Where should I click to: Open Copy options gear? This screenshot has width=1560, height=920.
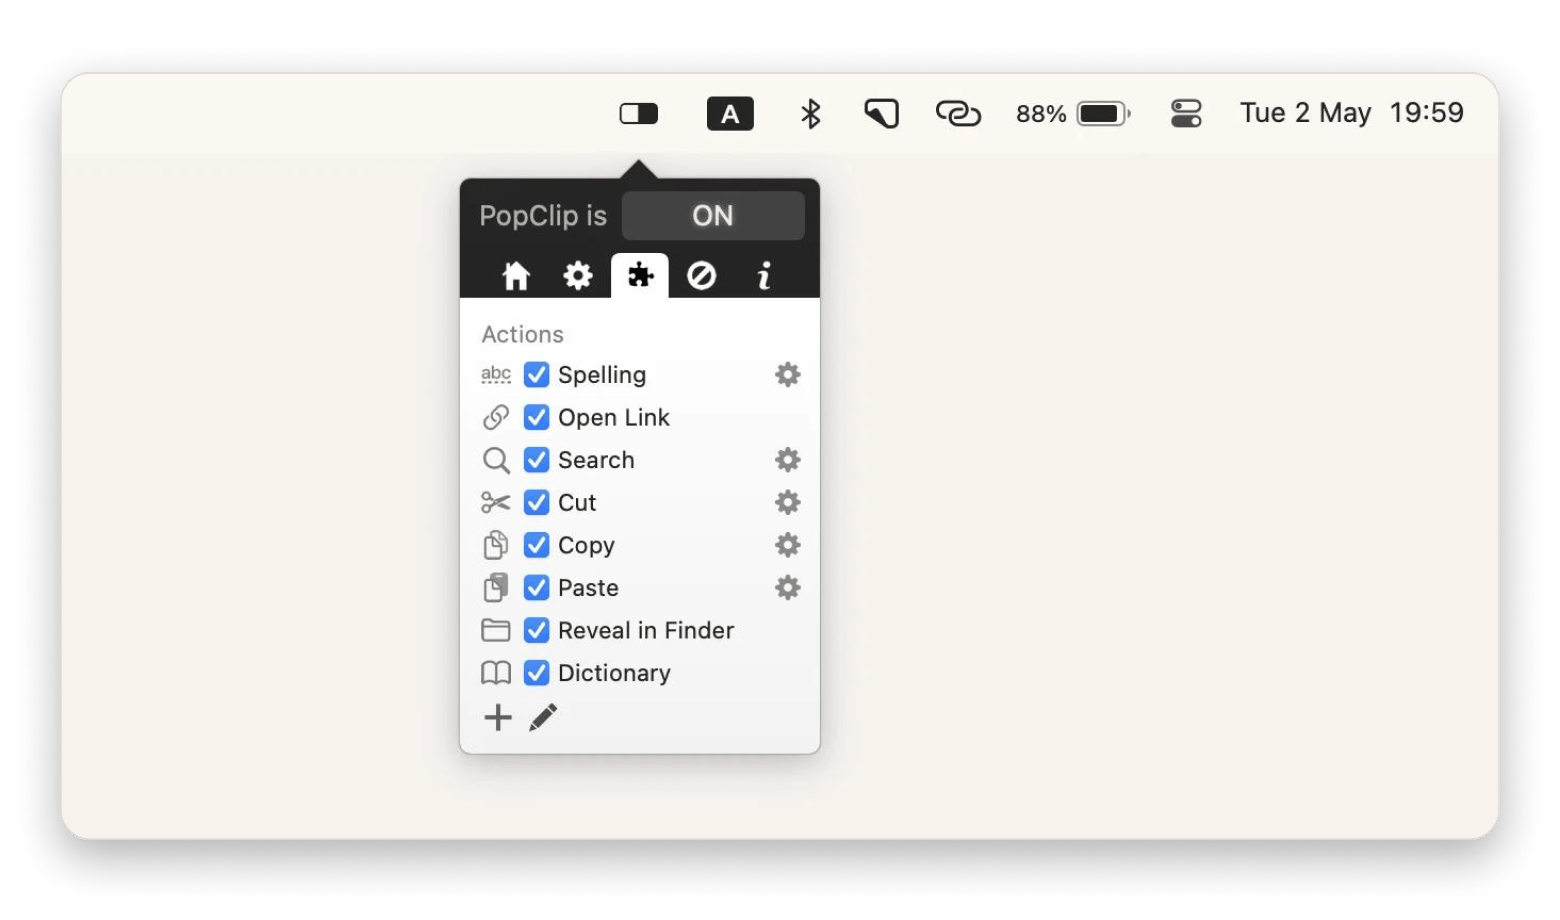788,545
